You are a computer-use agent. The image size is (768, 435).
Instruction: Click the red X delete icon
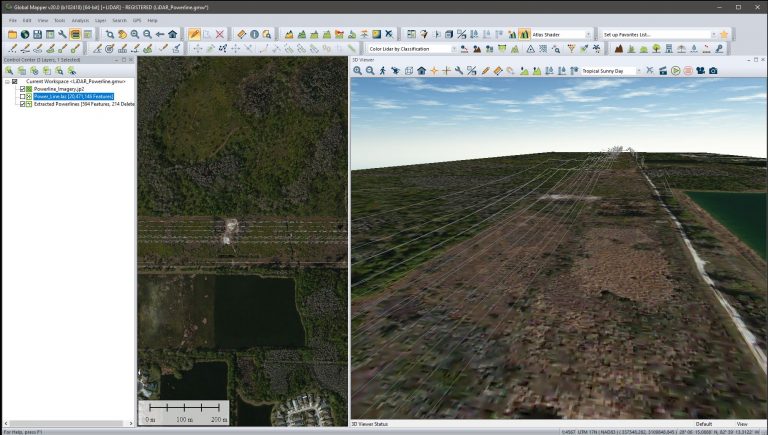pyautogui.click(x=220, y=34)
